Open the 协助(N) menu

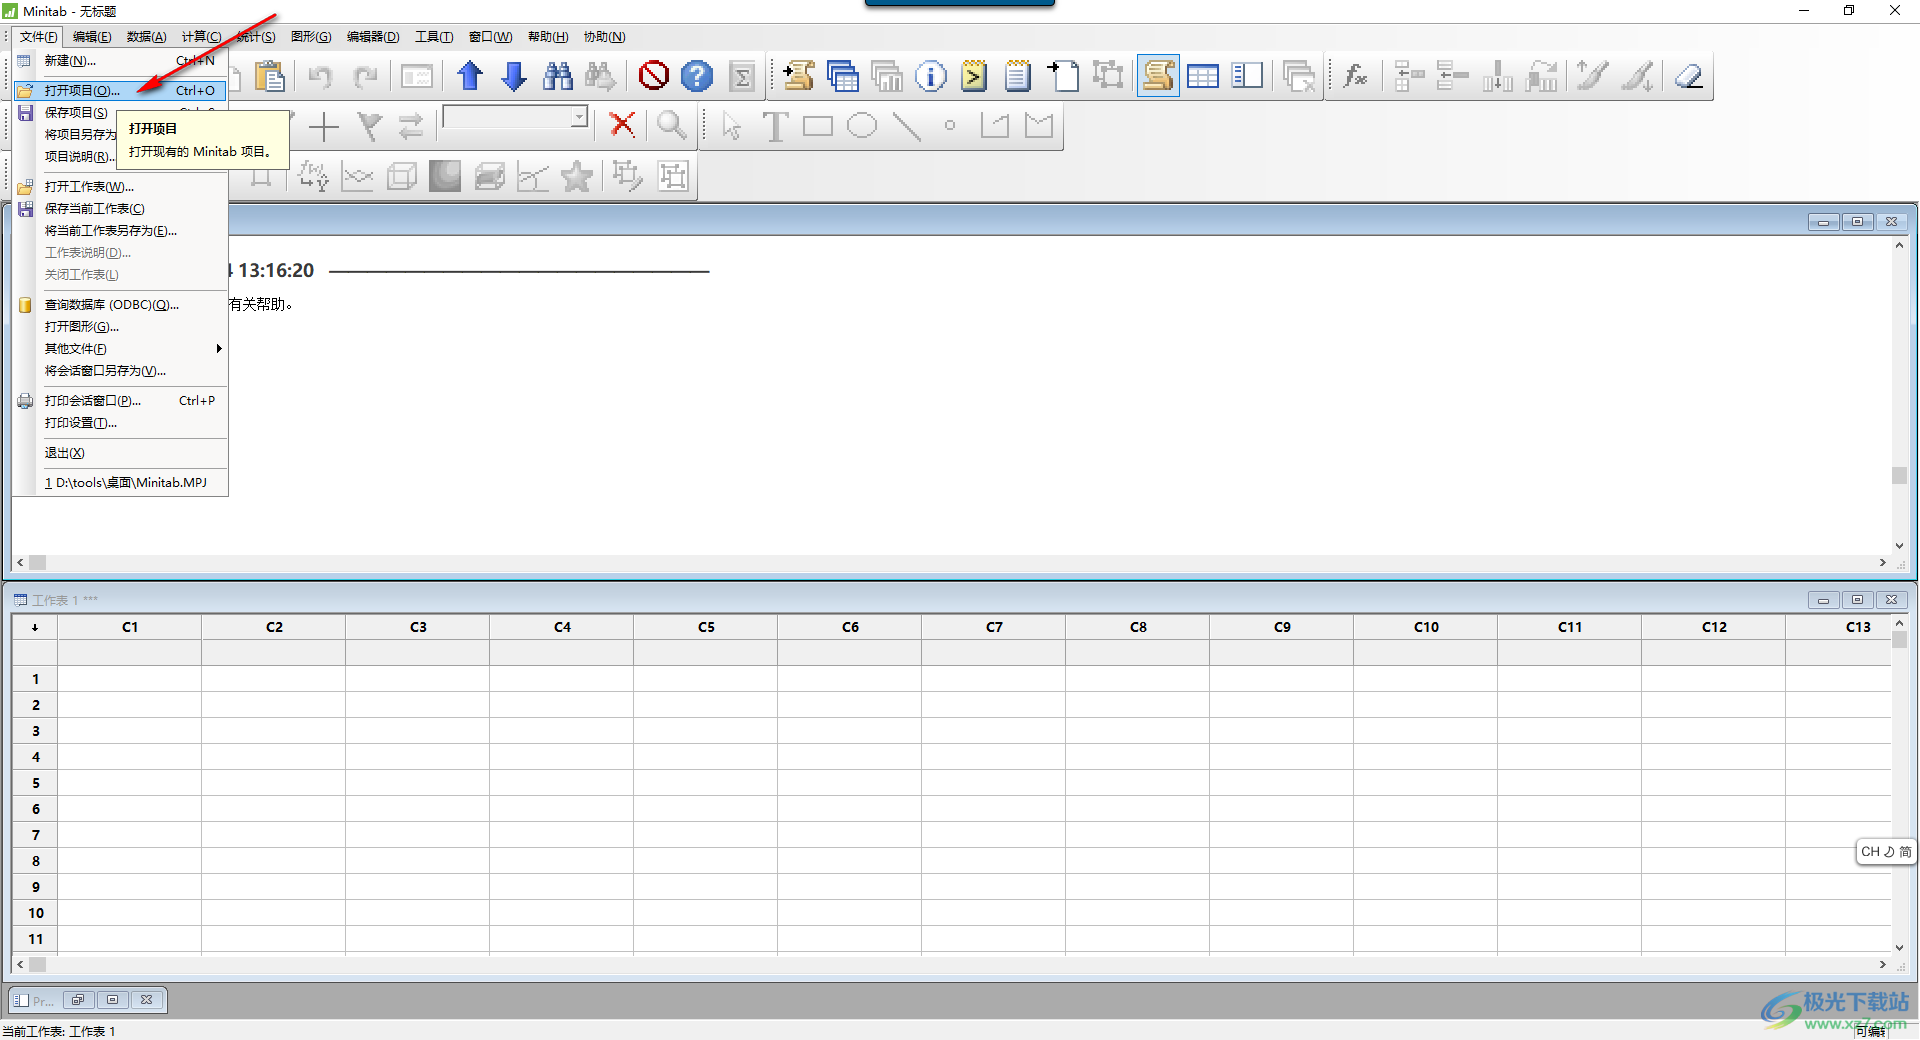604,37
